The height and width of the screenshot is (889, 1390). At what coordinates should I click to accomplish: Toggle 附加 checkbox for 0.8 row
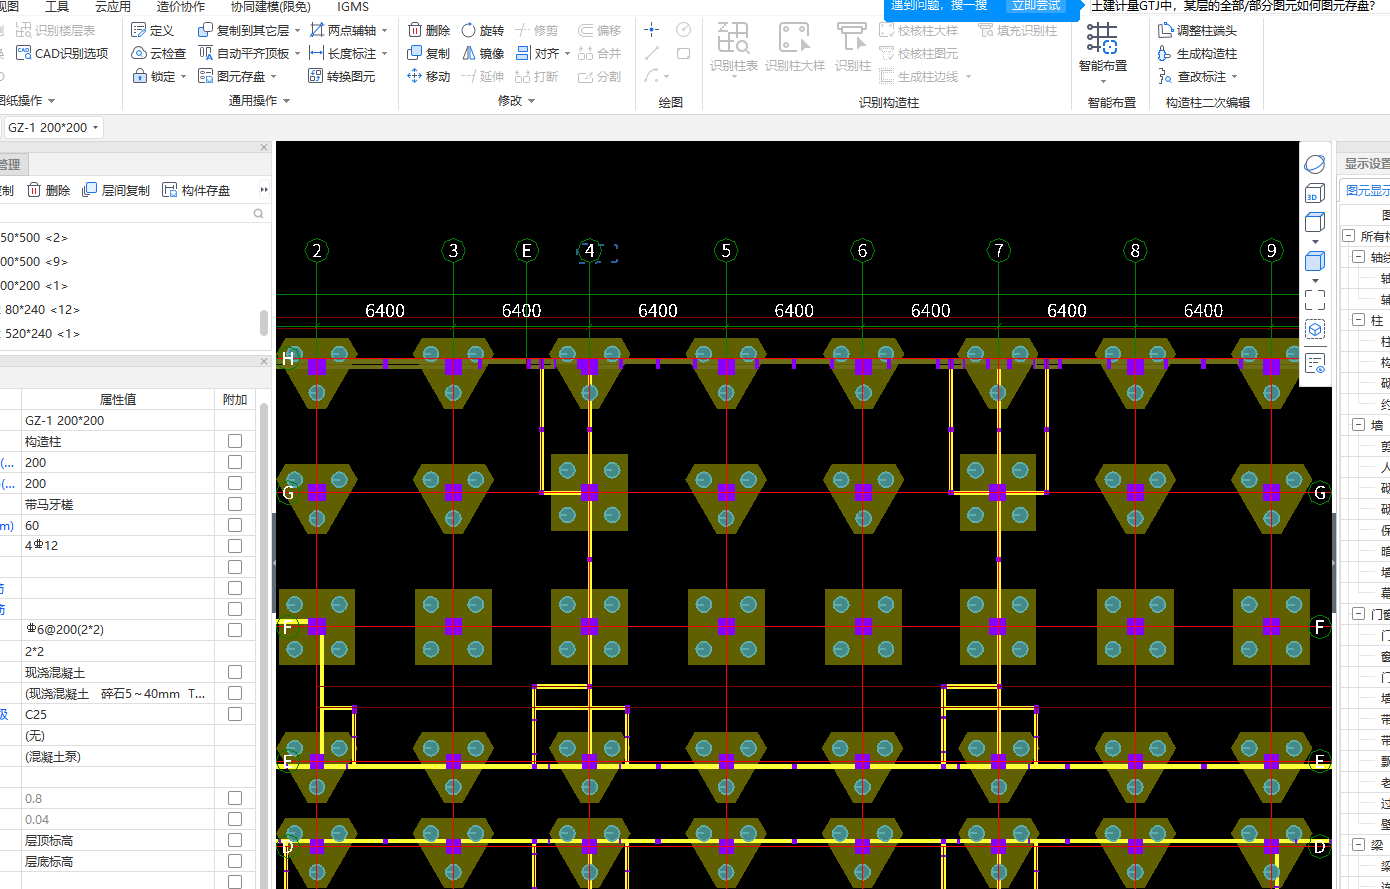[x=235, y=798]
